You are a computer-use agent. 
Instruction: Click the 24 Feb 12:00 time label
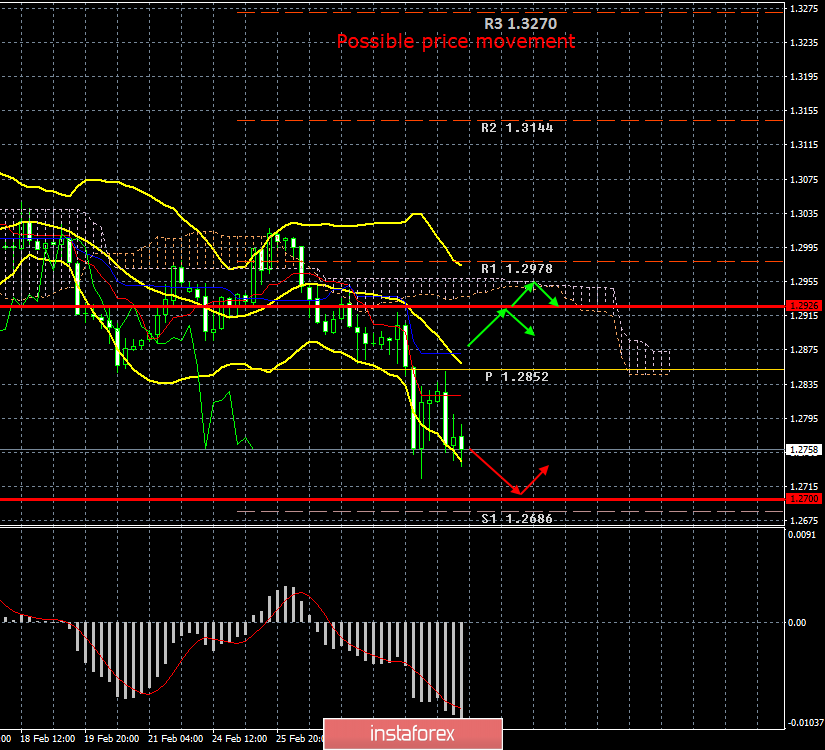point(239,739)
